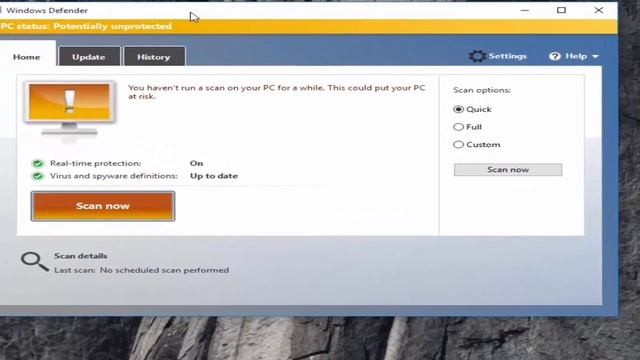
Task: Click gray Scan now button under Scan options
Action: 508,170
